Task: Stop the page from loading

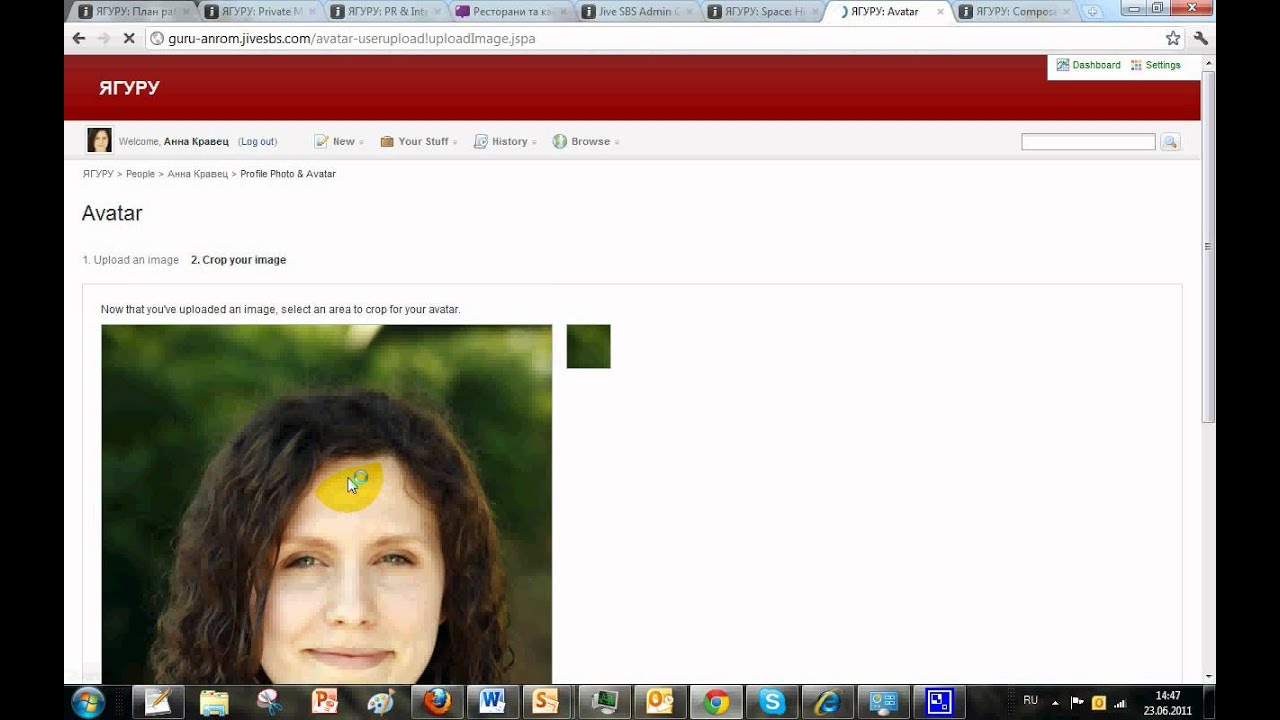Action: click(128, 38)
